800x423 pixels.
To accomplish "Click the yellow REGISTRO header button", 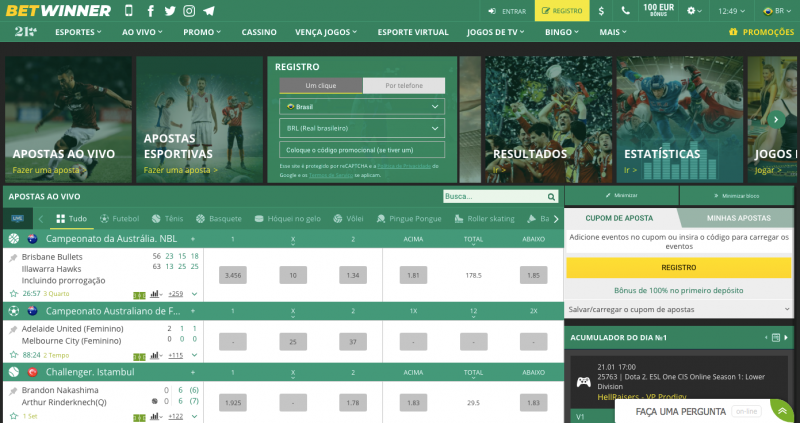I will [x=562, y=11].
